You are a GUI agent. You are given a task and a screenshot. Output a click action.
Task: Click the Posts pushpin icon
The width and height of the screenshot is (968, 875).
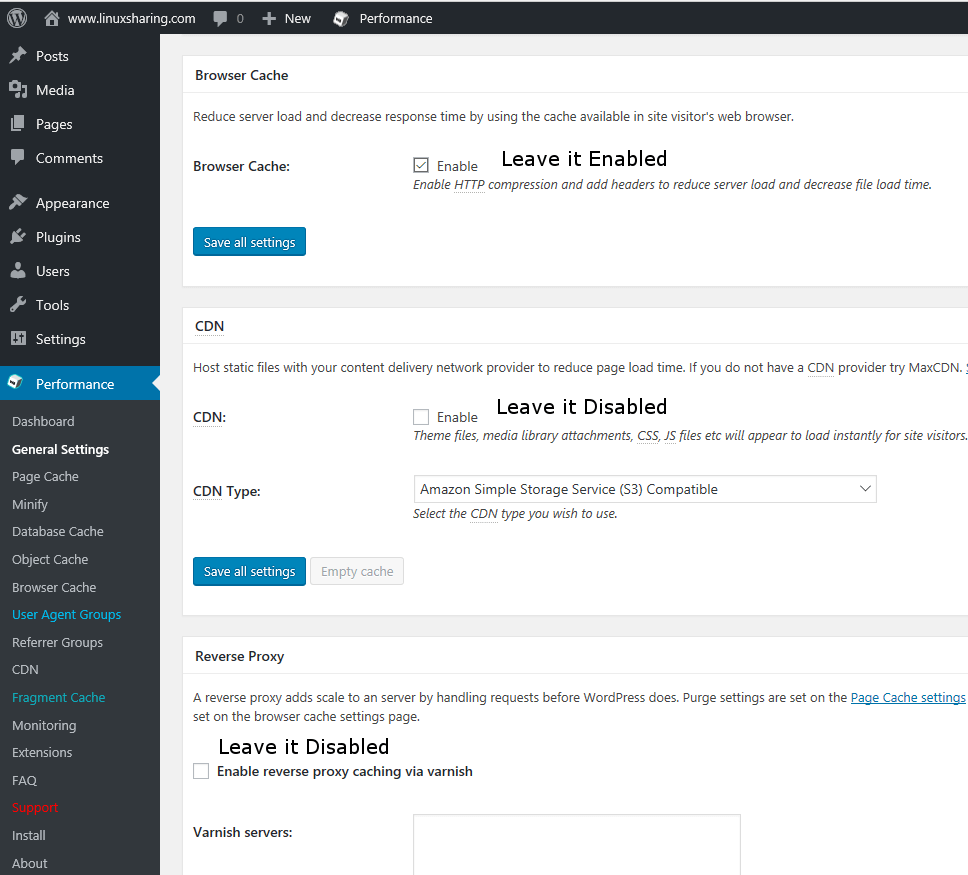coord(18,56)
